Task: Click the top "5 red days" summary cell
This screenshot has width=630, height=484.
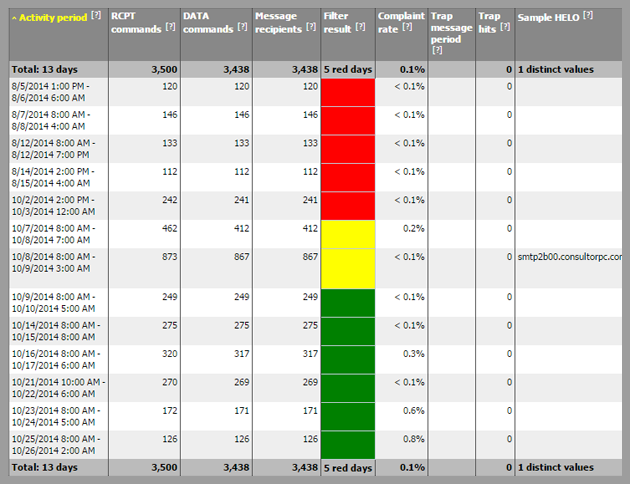Action: coord(348,69)
